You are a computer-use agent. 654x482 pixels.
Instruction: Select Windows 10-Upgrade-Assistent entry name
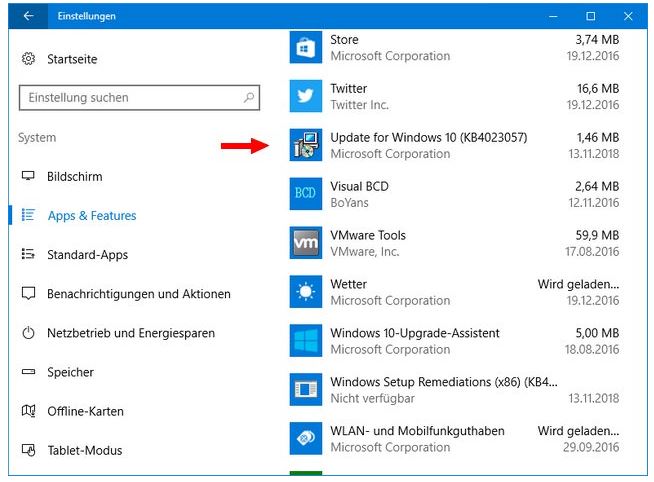[x=415, y=333]
